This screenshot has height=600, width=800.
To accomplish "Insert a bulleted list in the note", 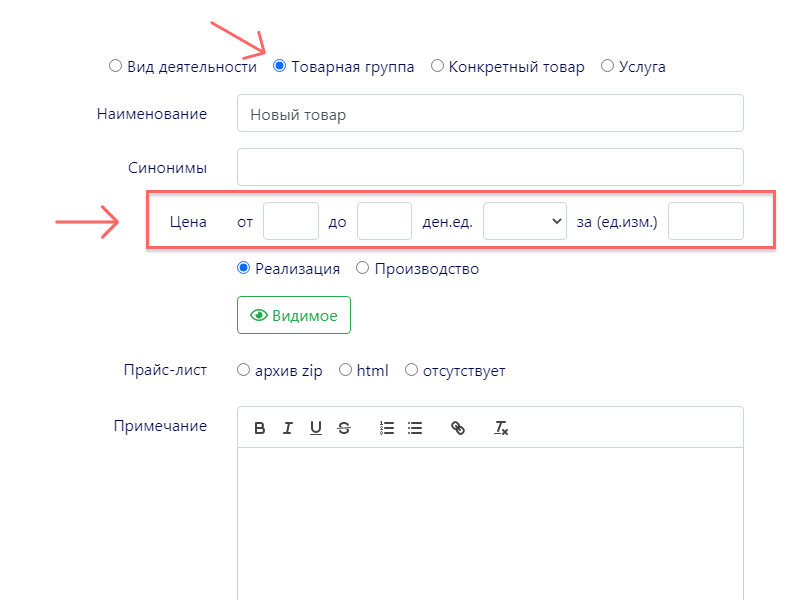I will point(415,428).
